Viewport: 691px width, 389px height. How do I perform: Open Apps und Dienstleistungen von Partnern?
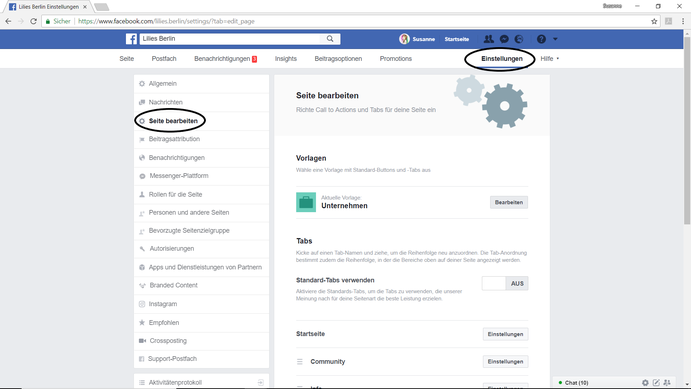(201, 267)
